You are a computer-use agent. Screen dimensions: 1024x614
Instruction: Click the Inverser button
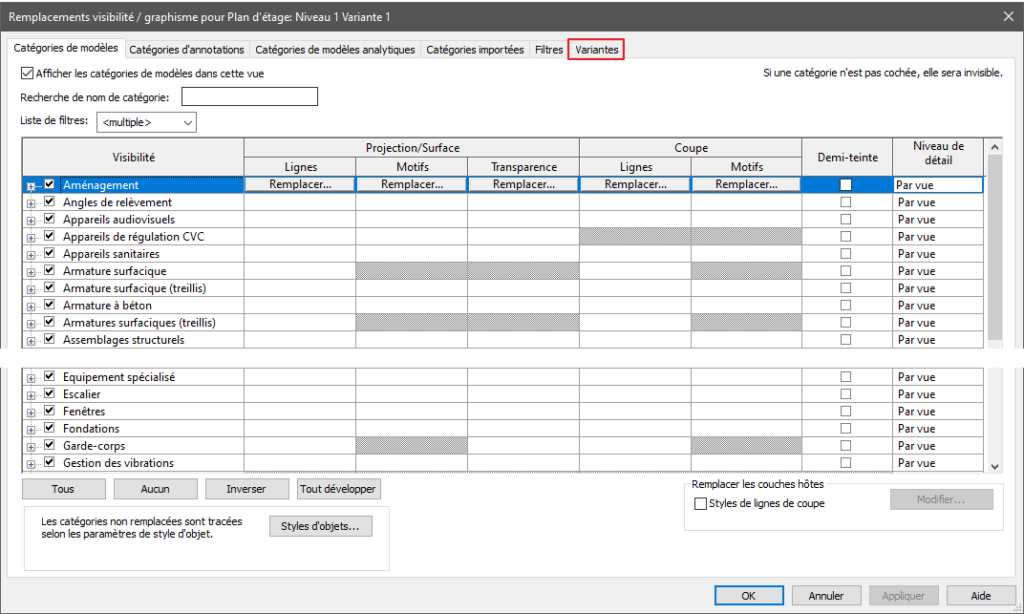(246, 489)
